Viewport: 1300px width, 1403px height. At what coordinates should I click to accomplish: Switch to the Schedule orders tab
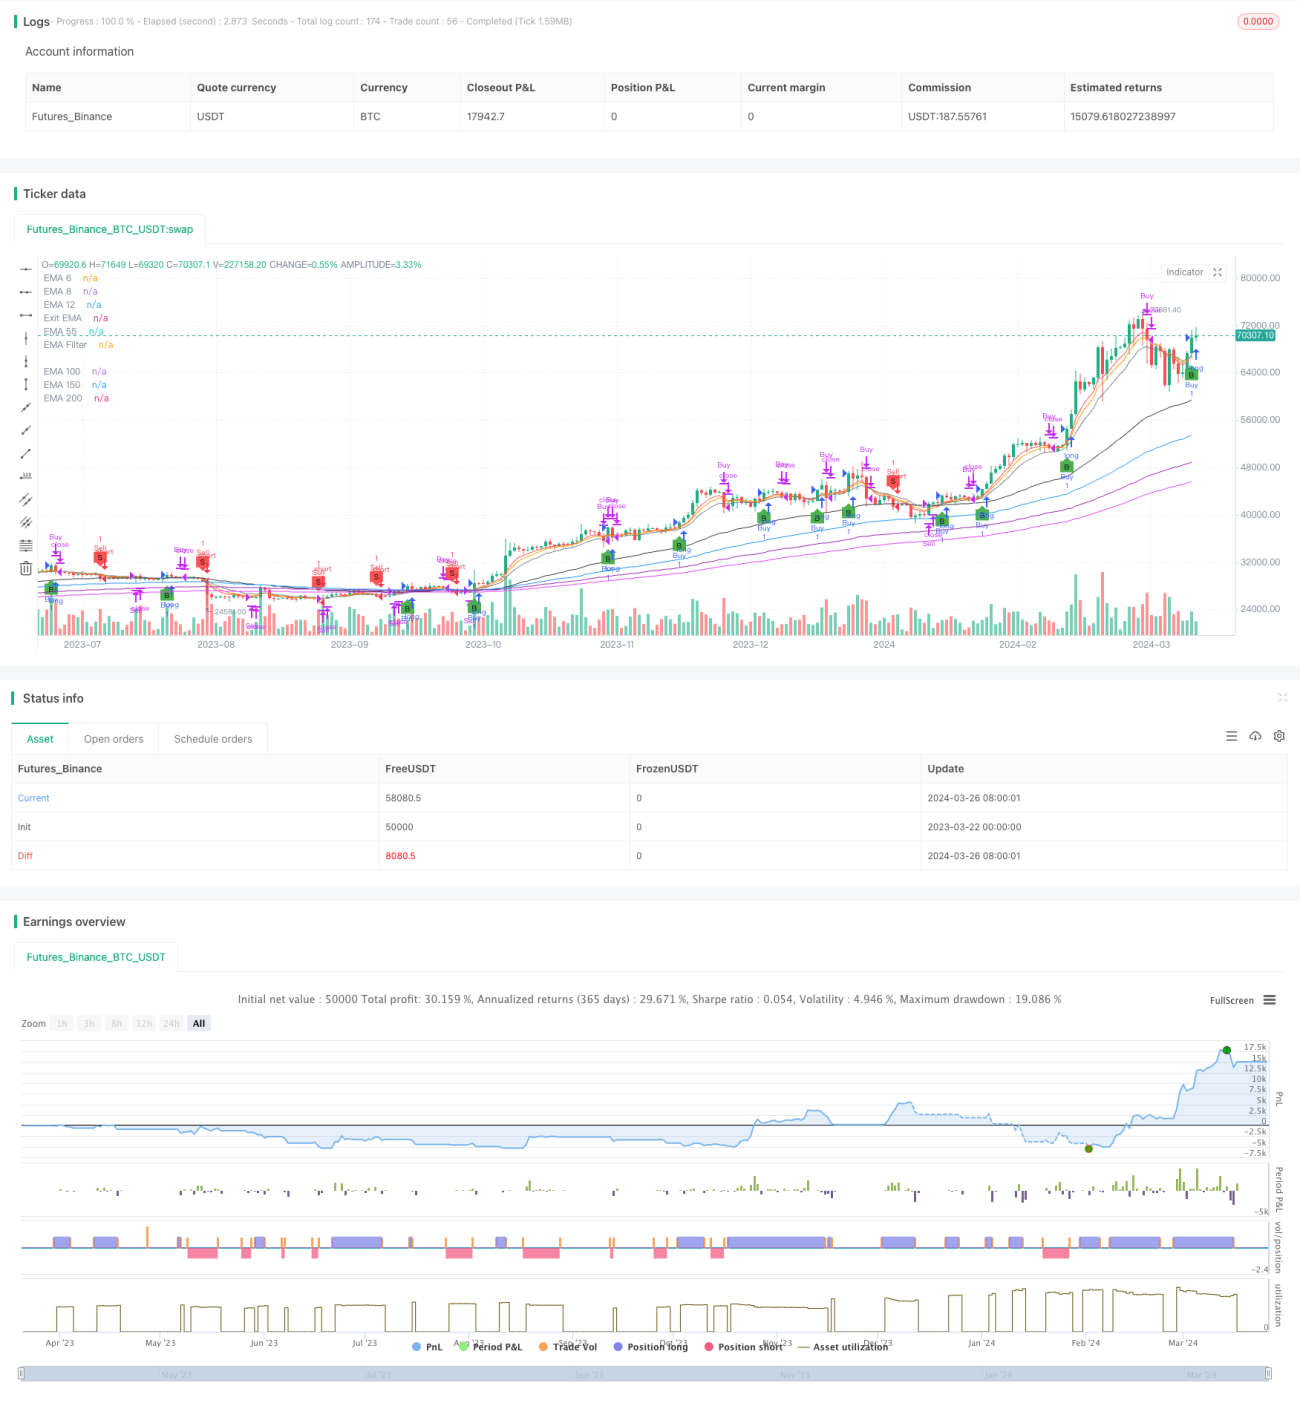pyautogui.click(x=213, y=739)
